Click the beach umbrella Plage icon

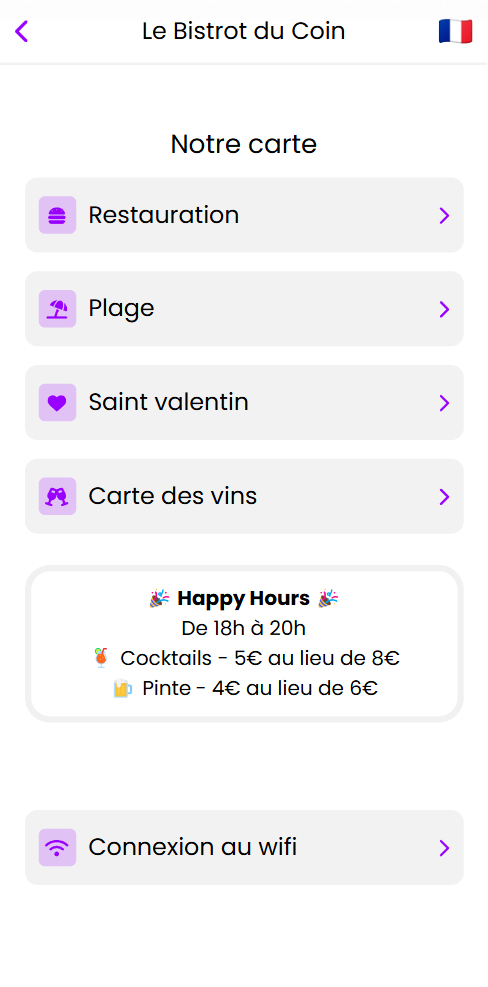(x=57, y=309)
